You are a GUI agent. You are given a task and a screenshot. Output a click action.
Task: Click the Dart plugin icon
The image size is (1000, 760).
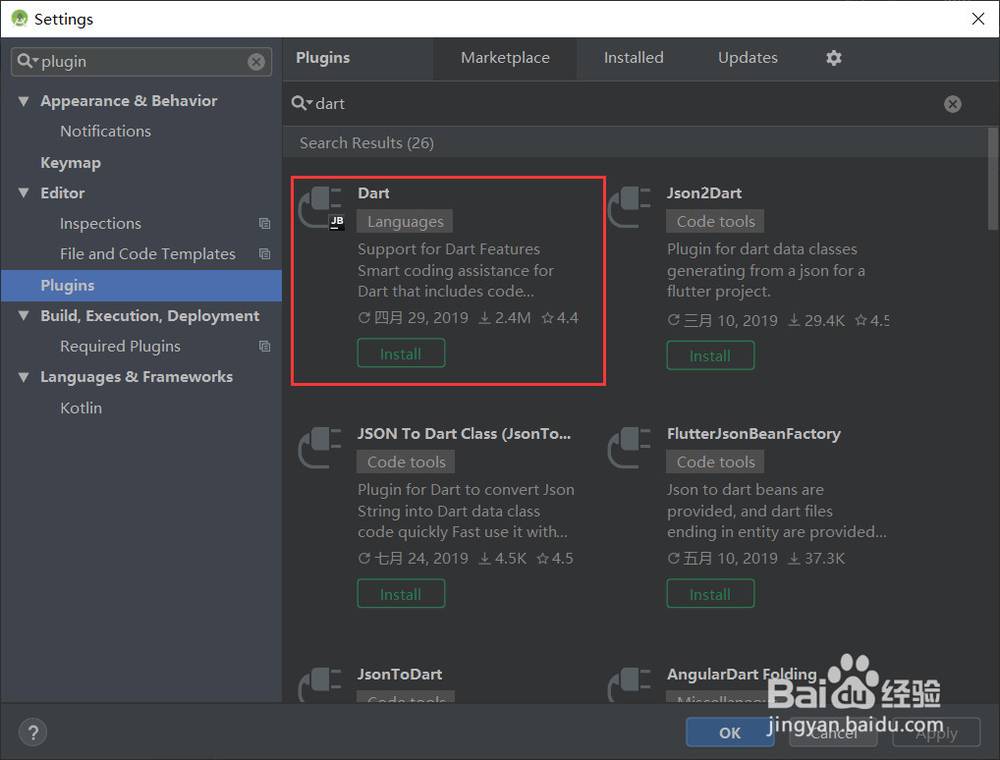pos(321,208)
